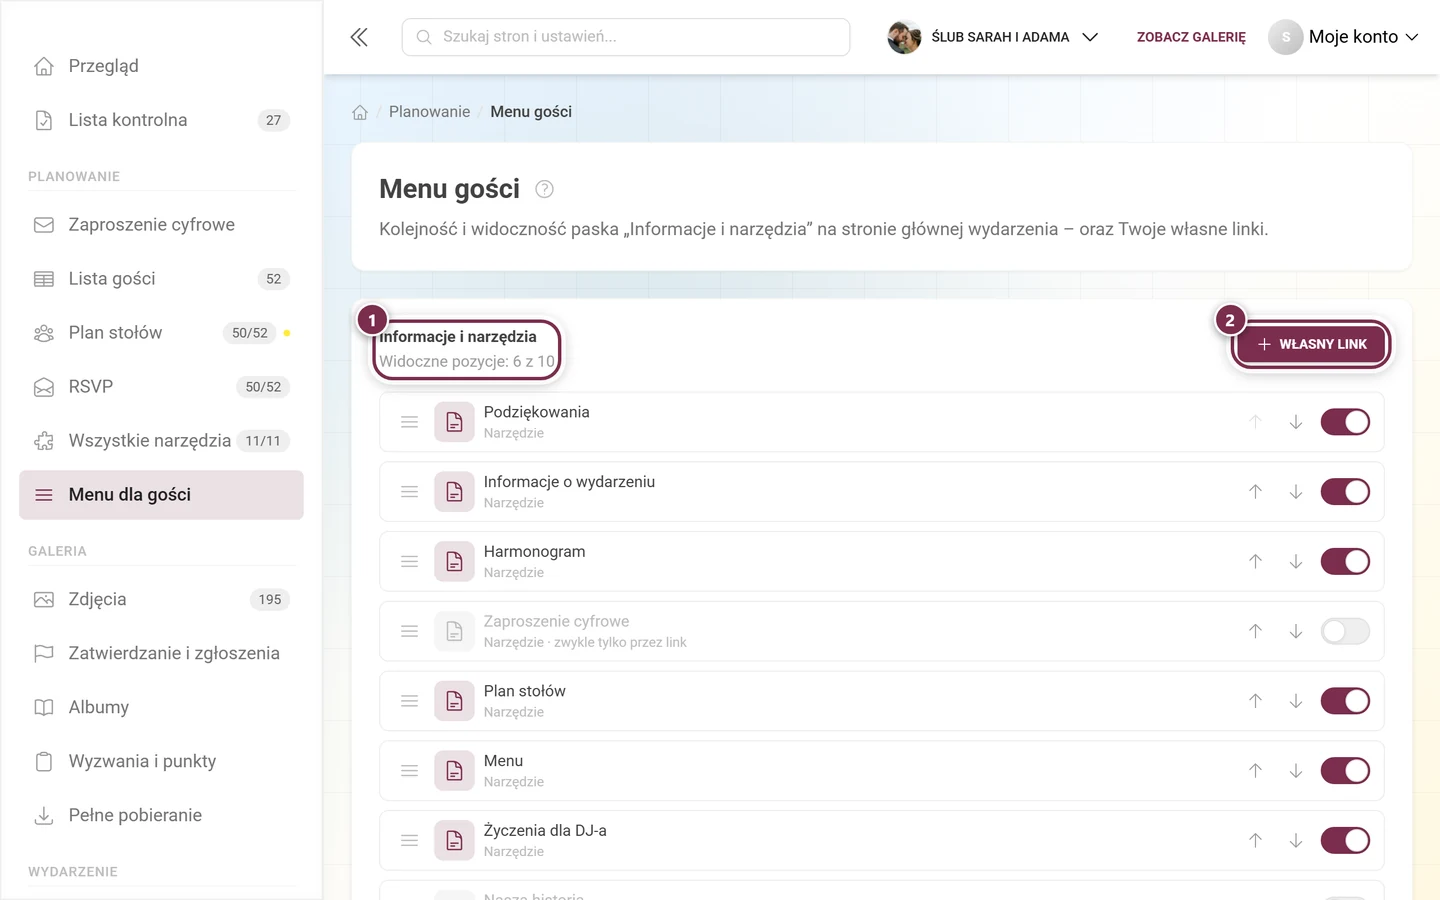Move Zaproszenie cyfrowe row up
This screenshot has width=1440, height=900.
pos(1255,631)
